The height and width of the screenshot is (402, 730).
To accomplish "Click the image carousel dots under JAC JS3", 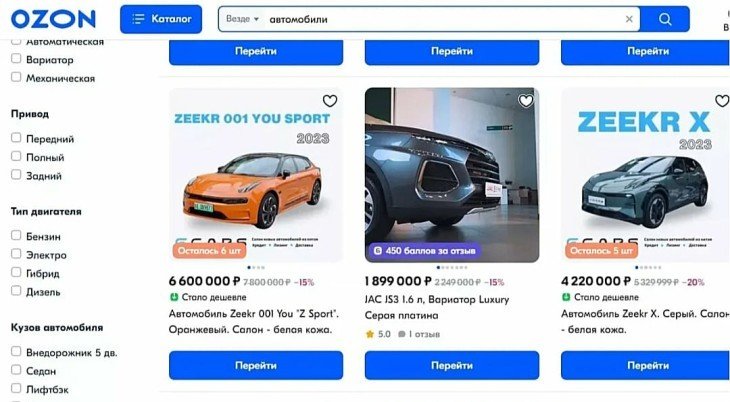I will [x=452, y=267].
